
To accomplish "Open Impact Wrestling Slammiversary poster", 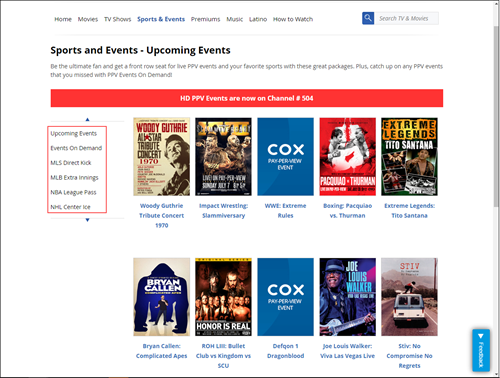I will [223, 157].
